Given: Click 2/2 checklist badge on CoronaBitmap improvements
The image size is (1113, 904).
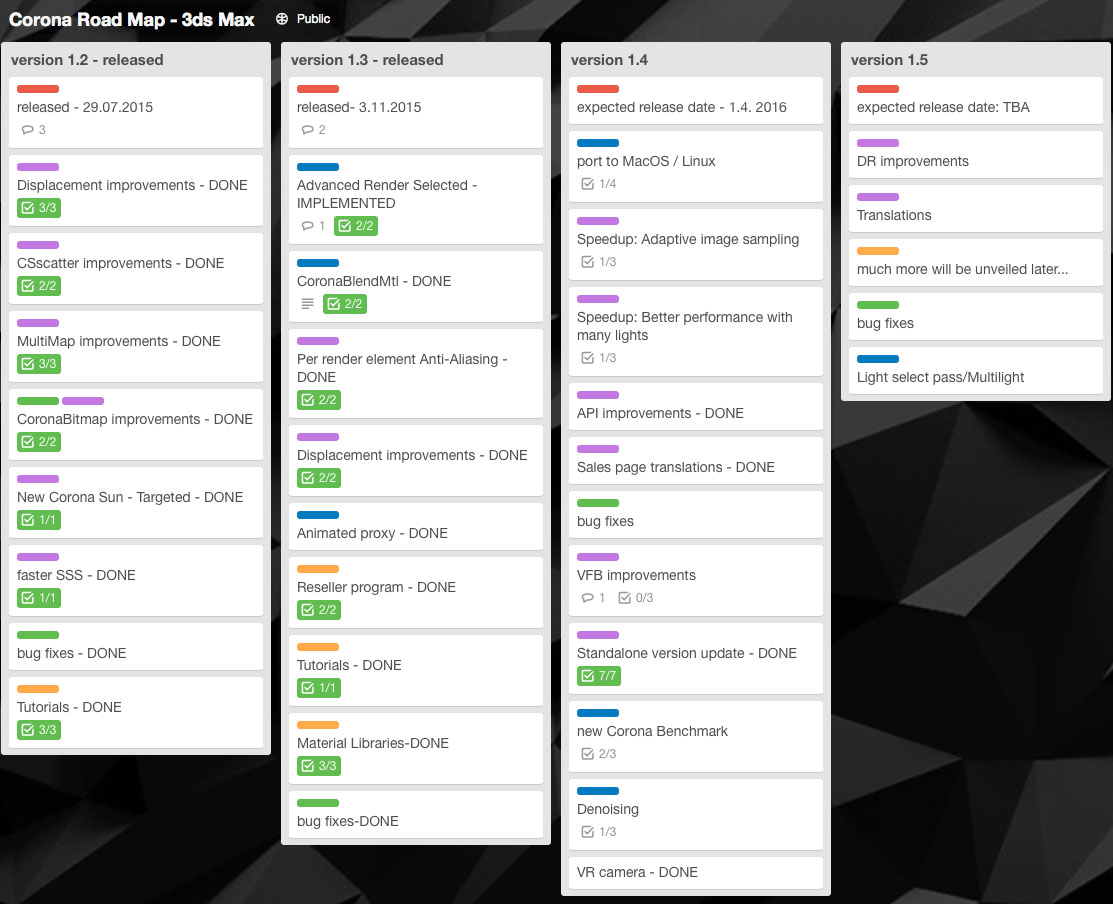Looking at the screenshot, I should click(x=39, y=442).
